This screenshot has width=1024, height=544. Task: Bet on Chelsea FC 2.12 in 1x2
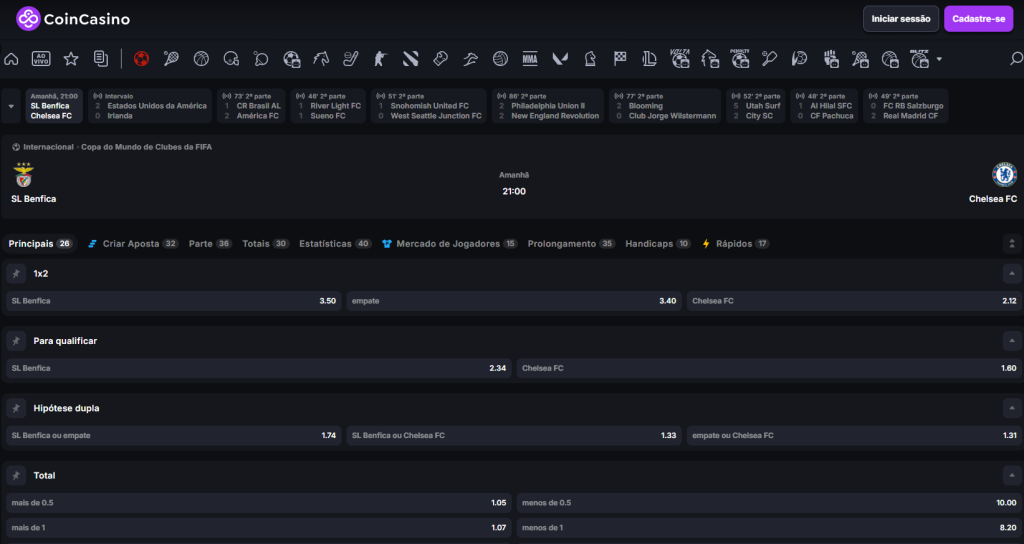(x=854, y=301)
